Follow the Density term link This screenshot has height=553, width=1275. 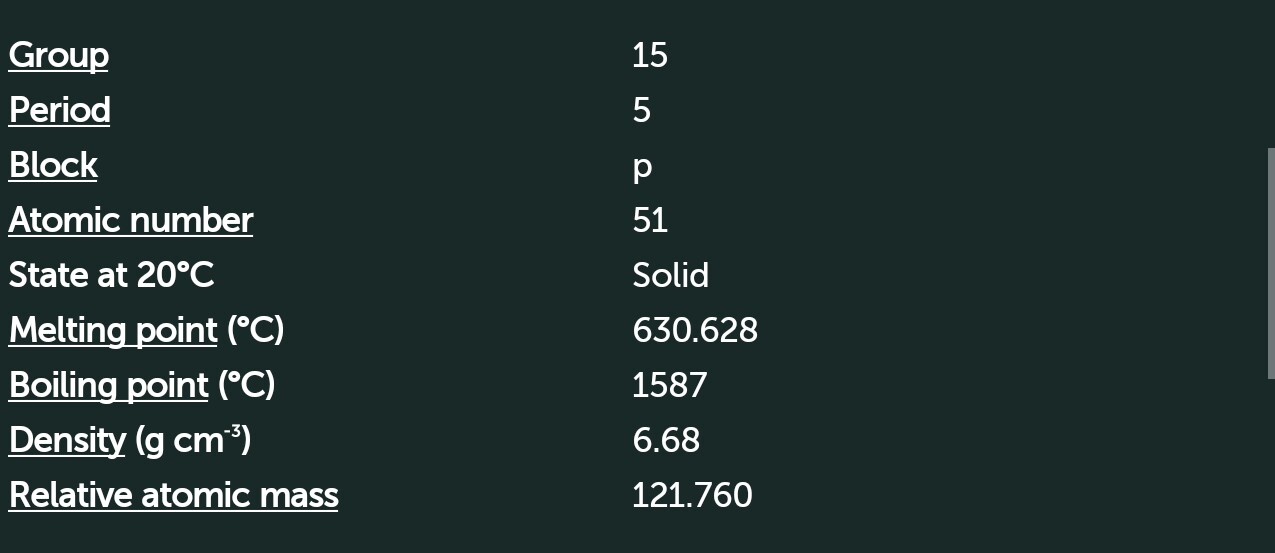tap(67, 440)
